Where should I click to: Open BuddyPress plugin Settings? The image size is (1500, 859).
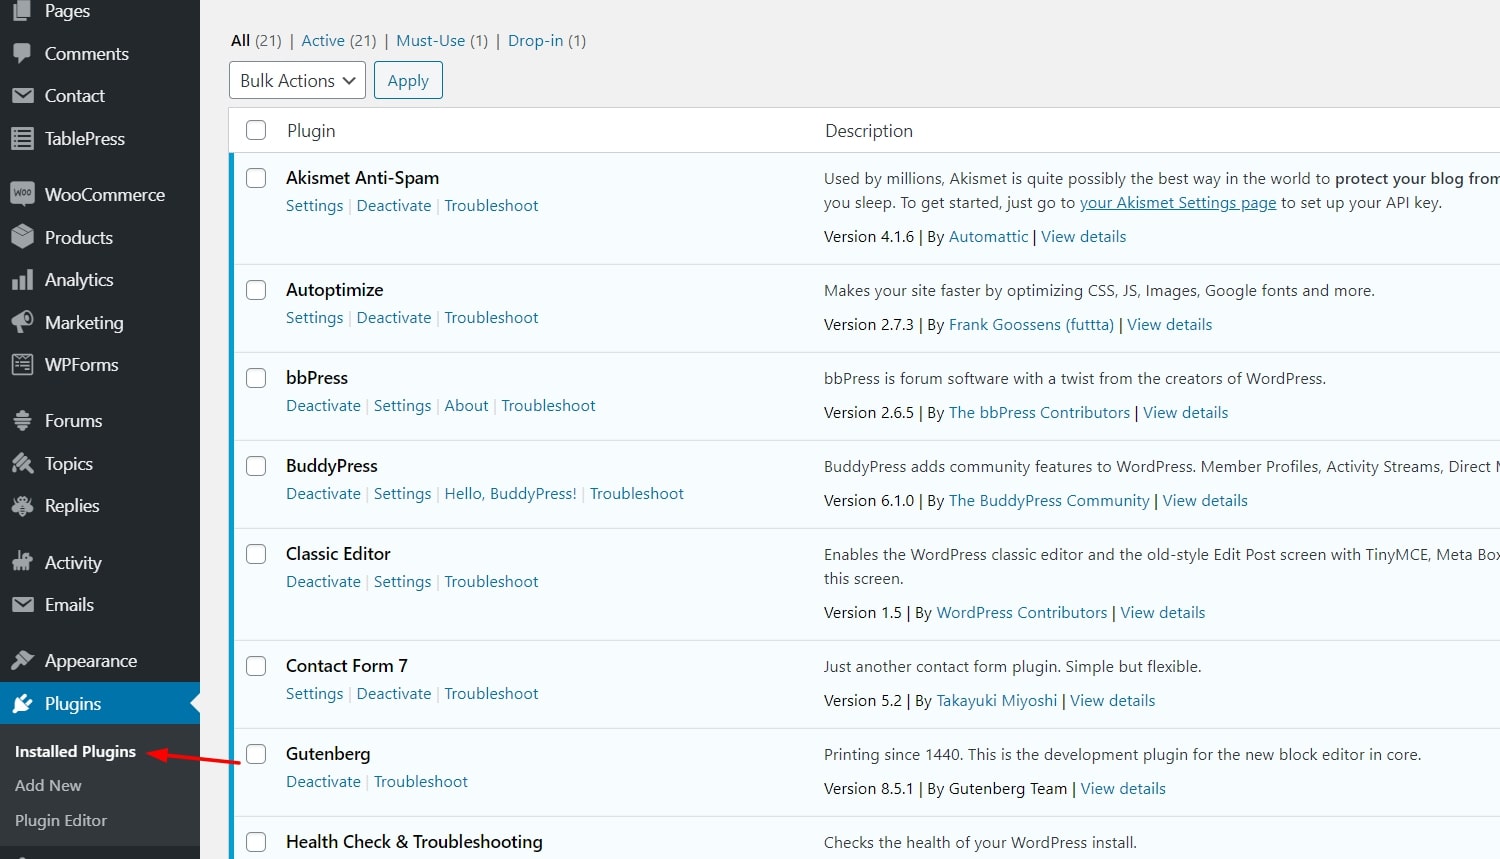(402, 494)
